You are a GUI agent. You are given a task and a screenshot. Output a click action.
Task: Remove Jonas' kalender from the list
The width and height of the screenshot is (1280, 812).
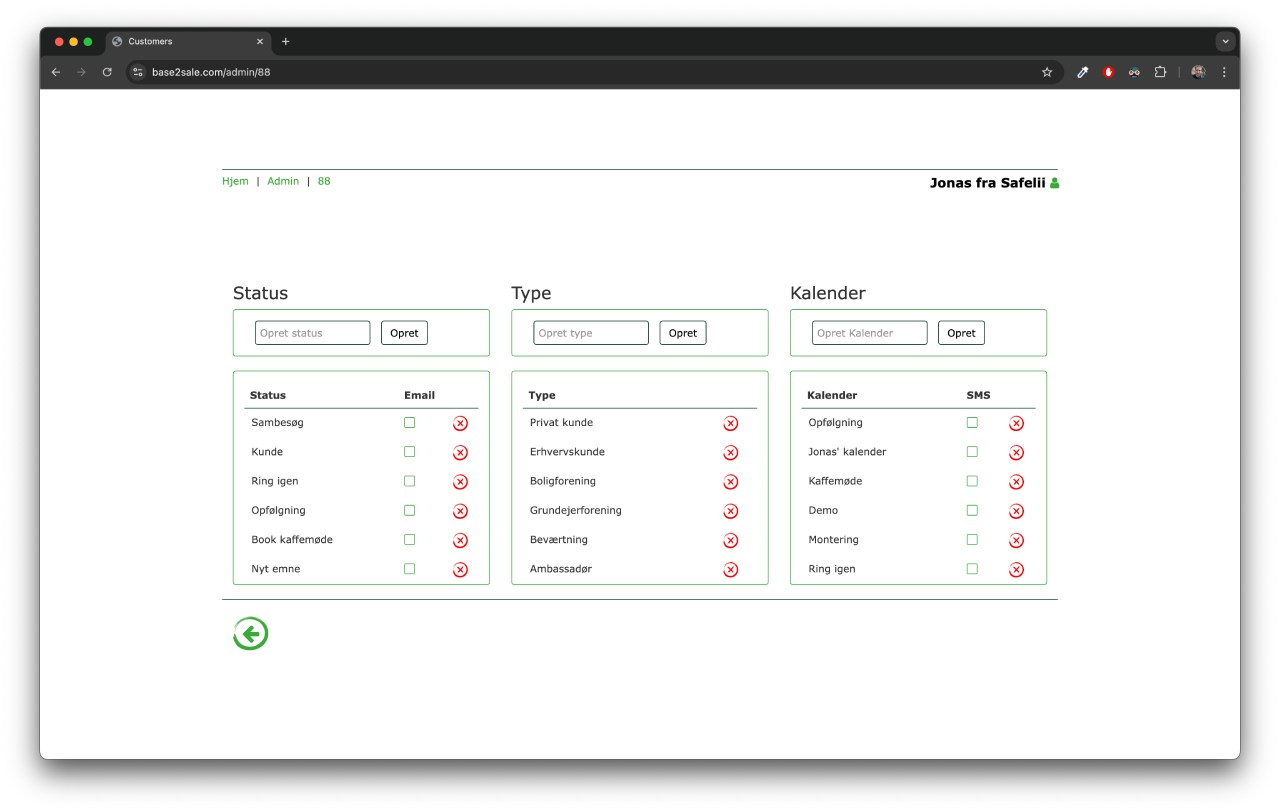click(x=1016, y=452)
